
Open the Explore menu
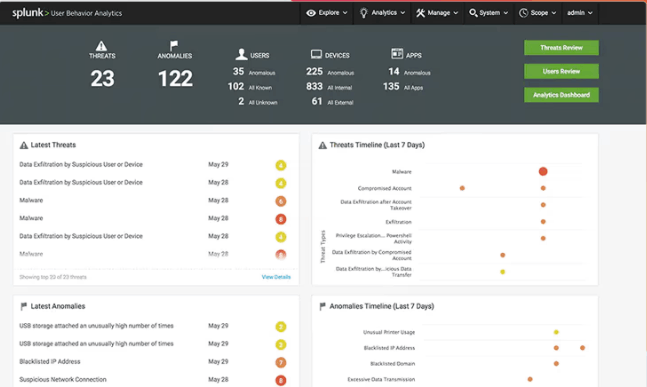[326, 13]
